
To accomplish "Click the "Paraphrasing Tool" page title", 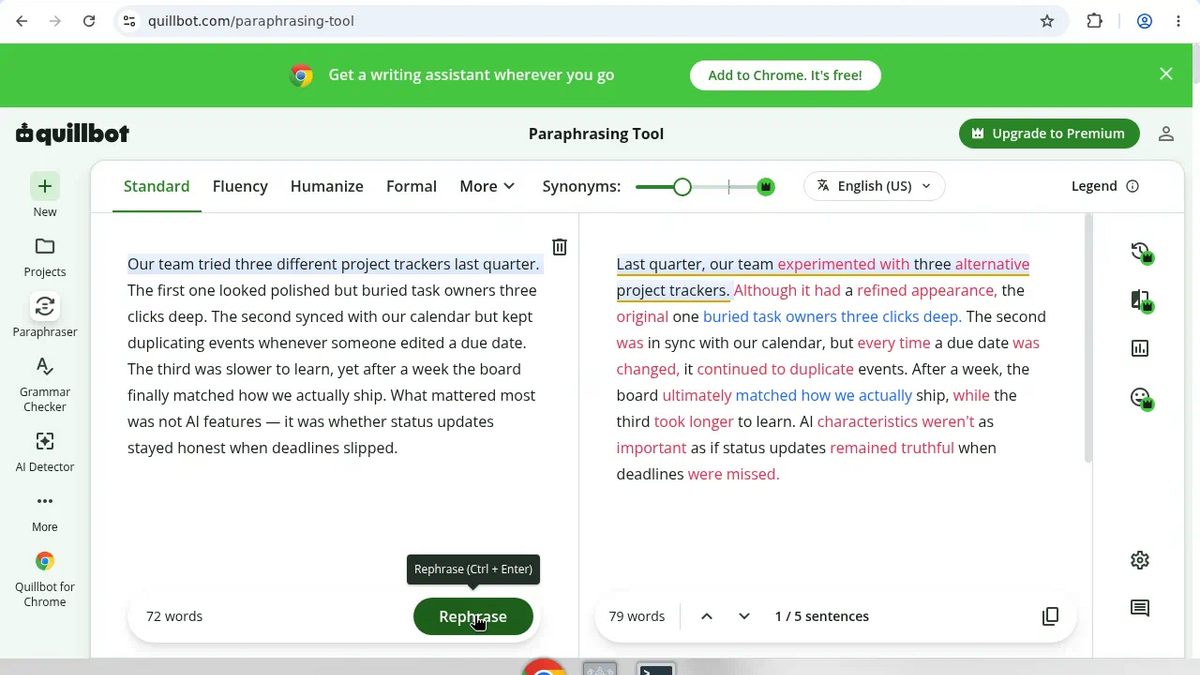I will point(596,134).
